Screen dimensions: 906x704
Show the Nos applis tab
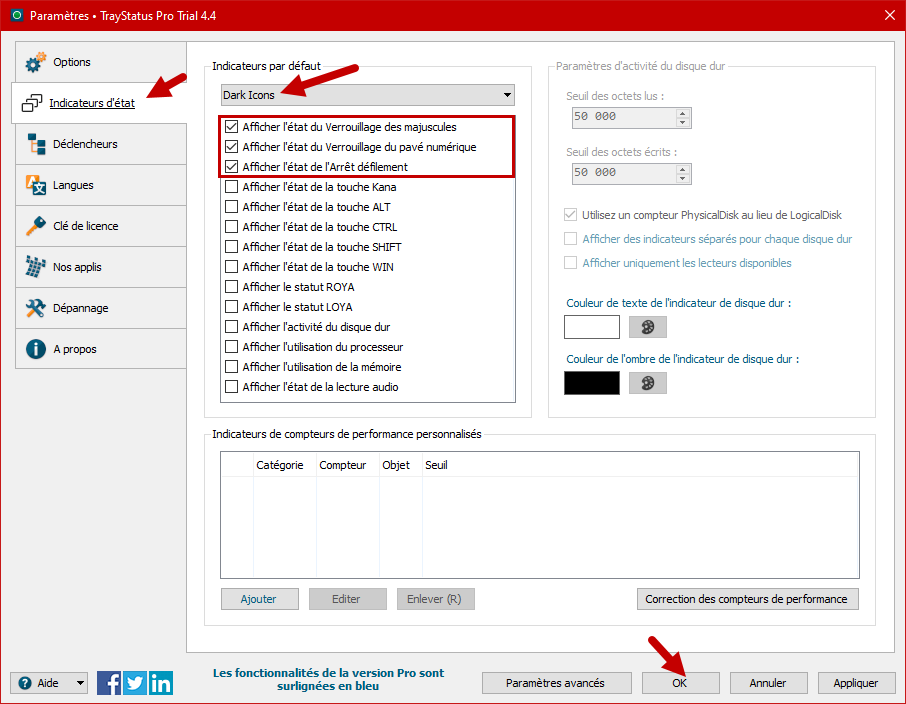pos(101,267)
